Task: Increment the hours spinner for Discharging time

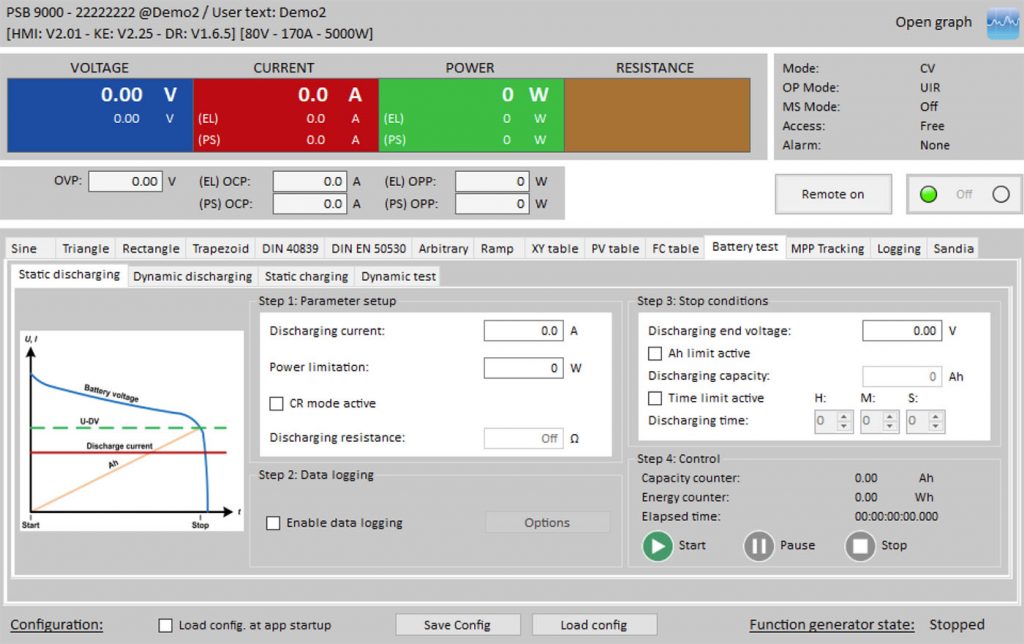Action: click(x=844, y=415)
